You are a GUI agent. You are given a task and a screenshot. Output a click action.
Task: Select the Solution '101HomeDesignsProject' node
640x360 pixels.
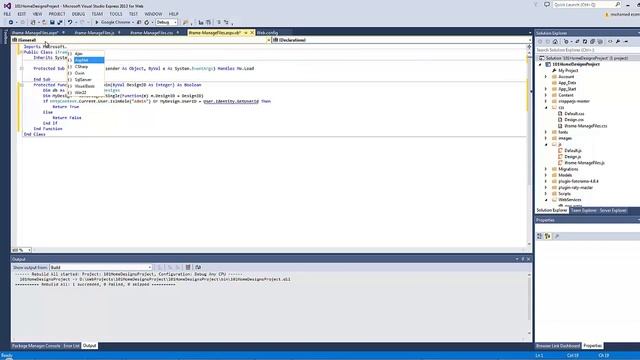pos(587,58)
